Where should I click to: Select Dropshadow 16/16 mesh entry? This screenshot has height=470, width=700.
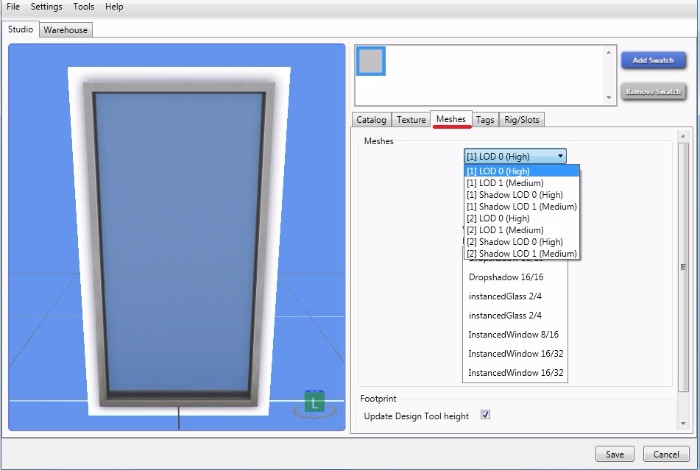[x=506, y=277]
